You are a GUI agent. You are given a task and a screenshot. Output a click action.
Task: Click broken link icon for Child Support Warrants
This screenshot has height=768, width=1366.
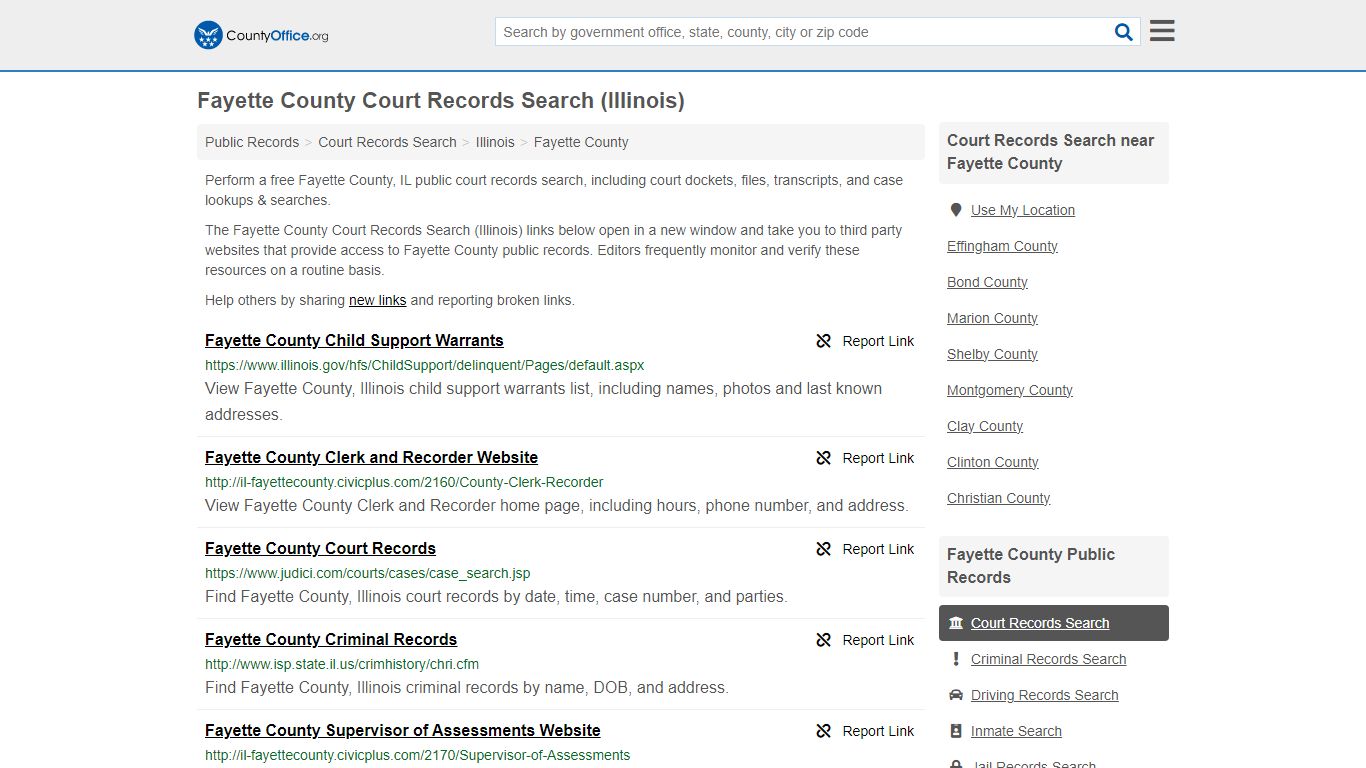tap(824, 341)
